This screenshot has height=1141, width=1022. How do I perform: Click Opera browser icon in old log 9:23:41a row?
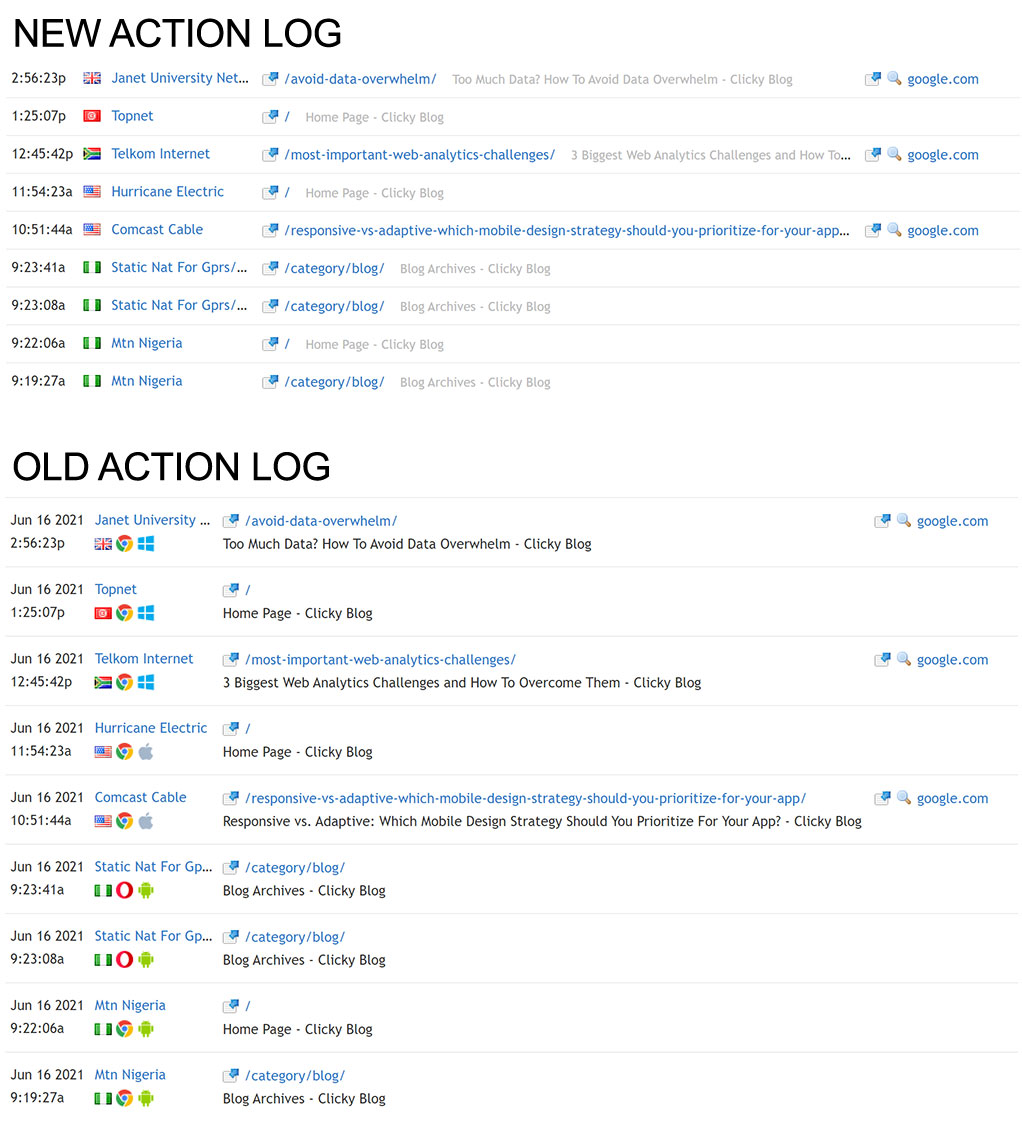click(124, 890)
